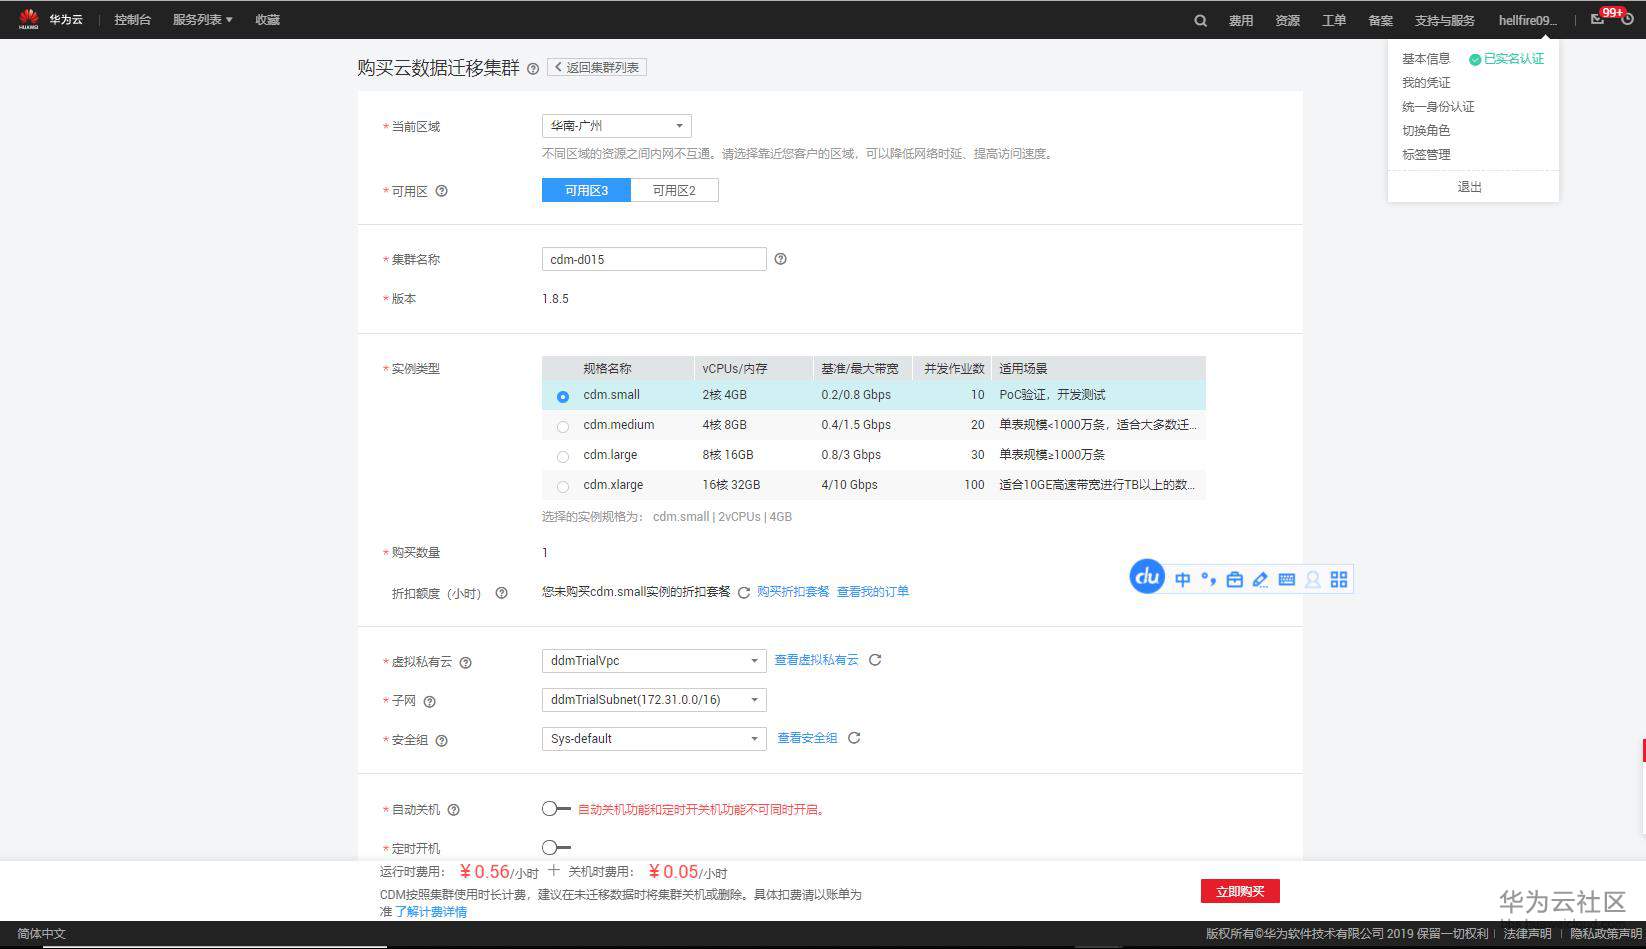Screen dimensions: 1646x949
Task: Toggle the 自动关机 auto shutdown switch
Action: coord(556,809)
